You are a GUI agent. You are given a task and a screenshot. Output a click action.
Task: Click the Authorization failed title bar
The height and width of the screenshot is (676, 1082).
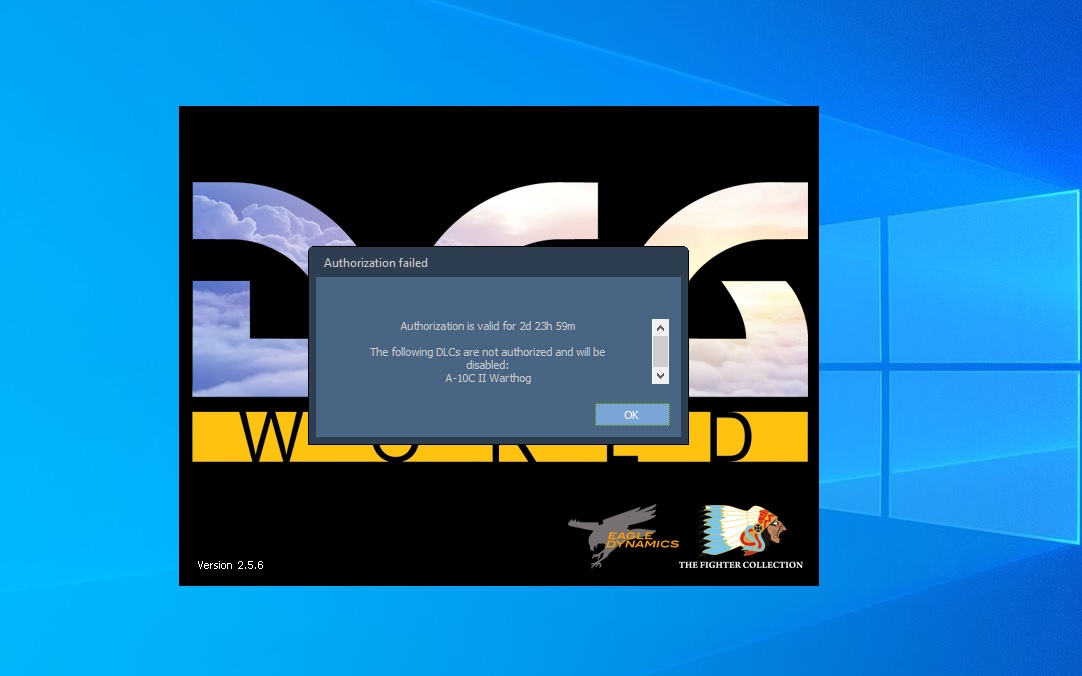point(498,263)
